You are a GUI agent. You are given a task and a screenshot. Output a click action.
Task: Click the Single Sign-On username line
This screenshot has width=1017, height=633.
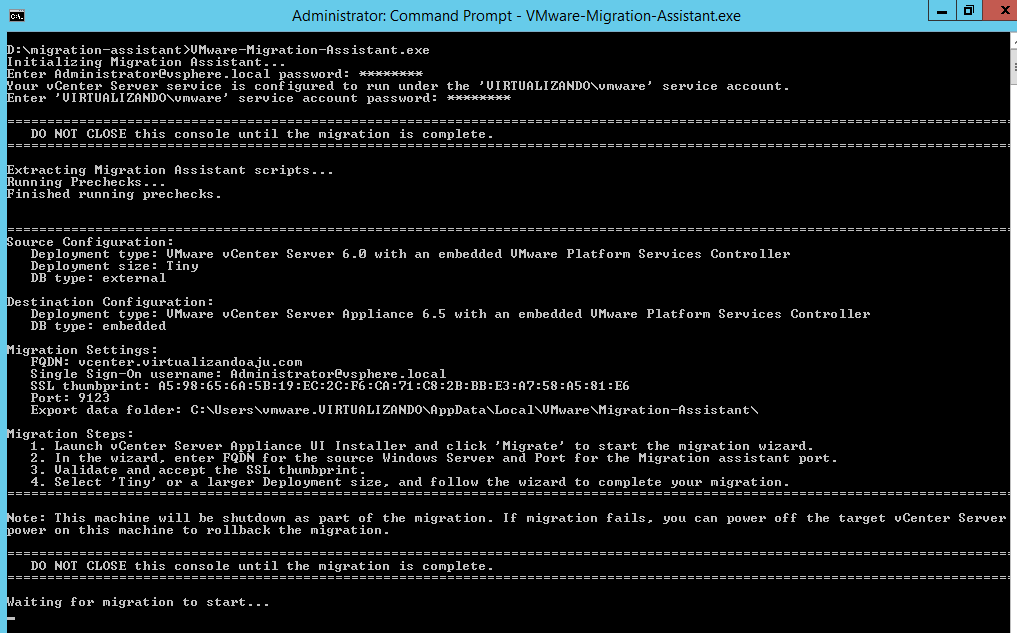(238, 374)
